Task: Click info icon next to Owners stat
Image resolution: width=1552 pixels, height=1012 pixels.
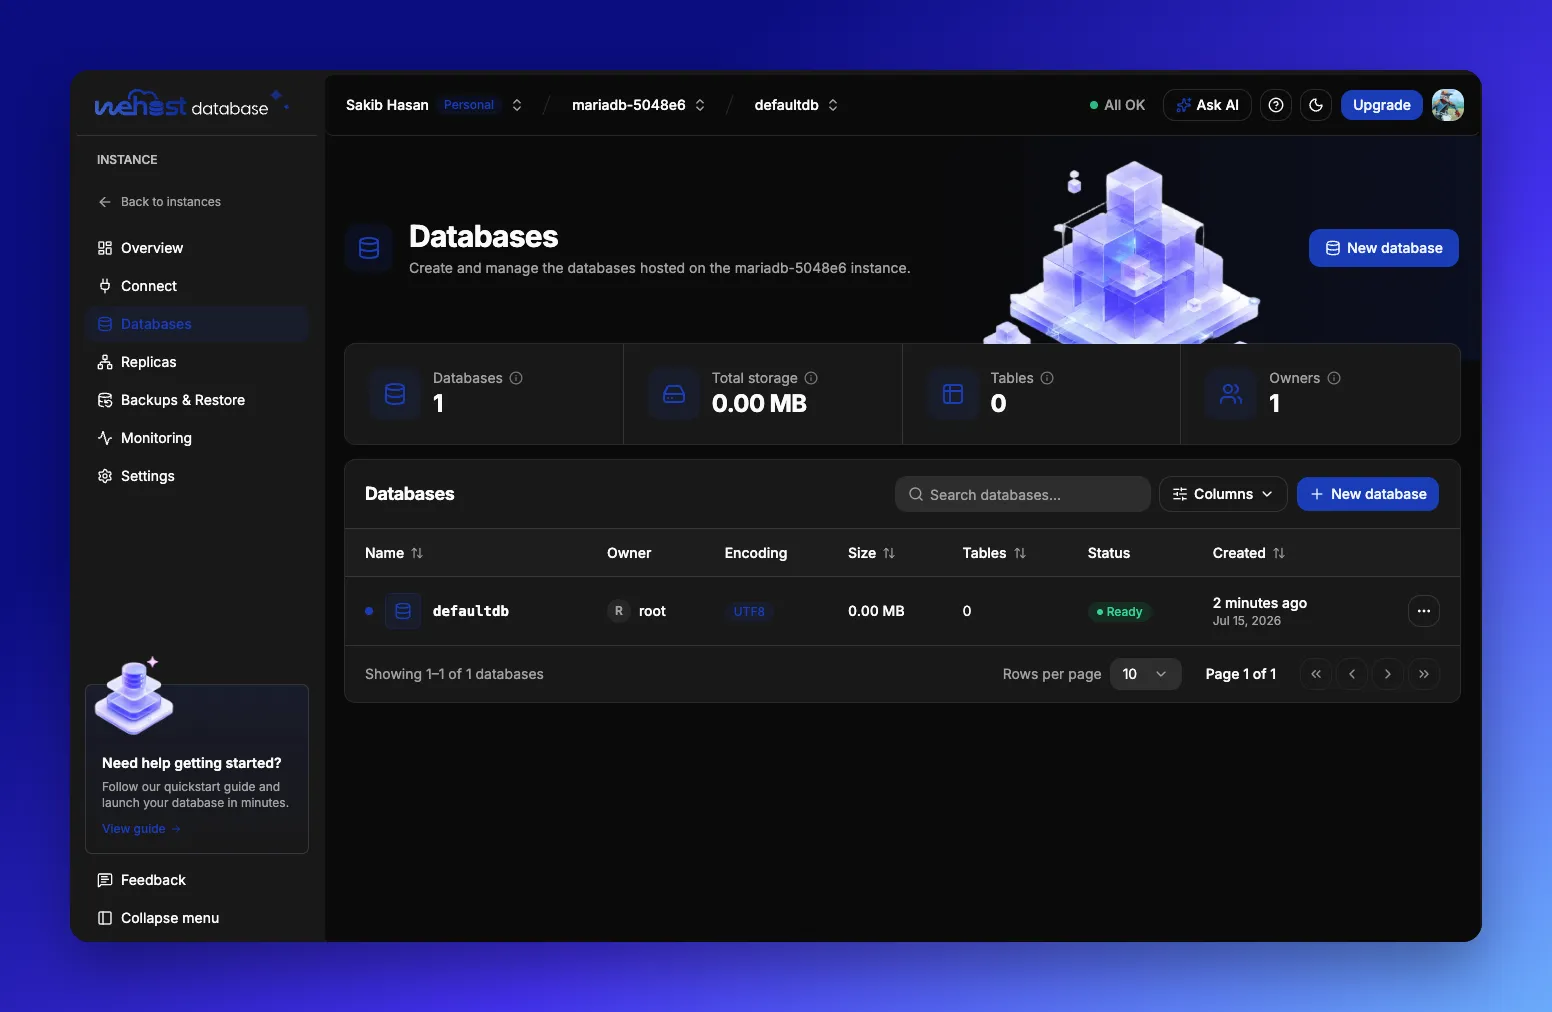Action: point(1334,378)
